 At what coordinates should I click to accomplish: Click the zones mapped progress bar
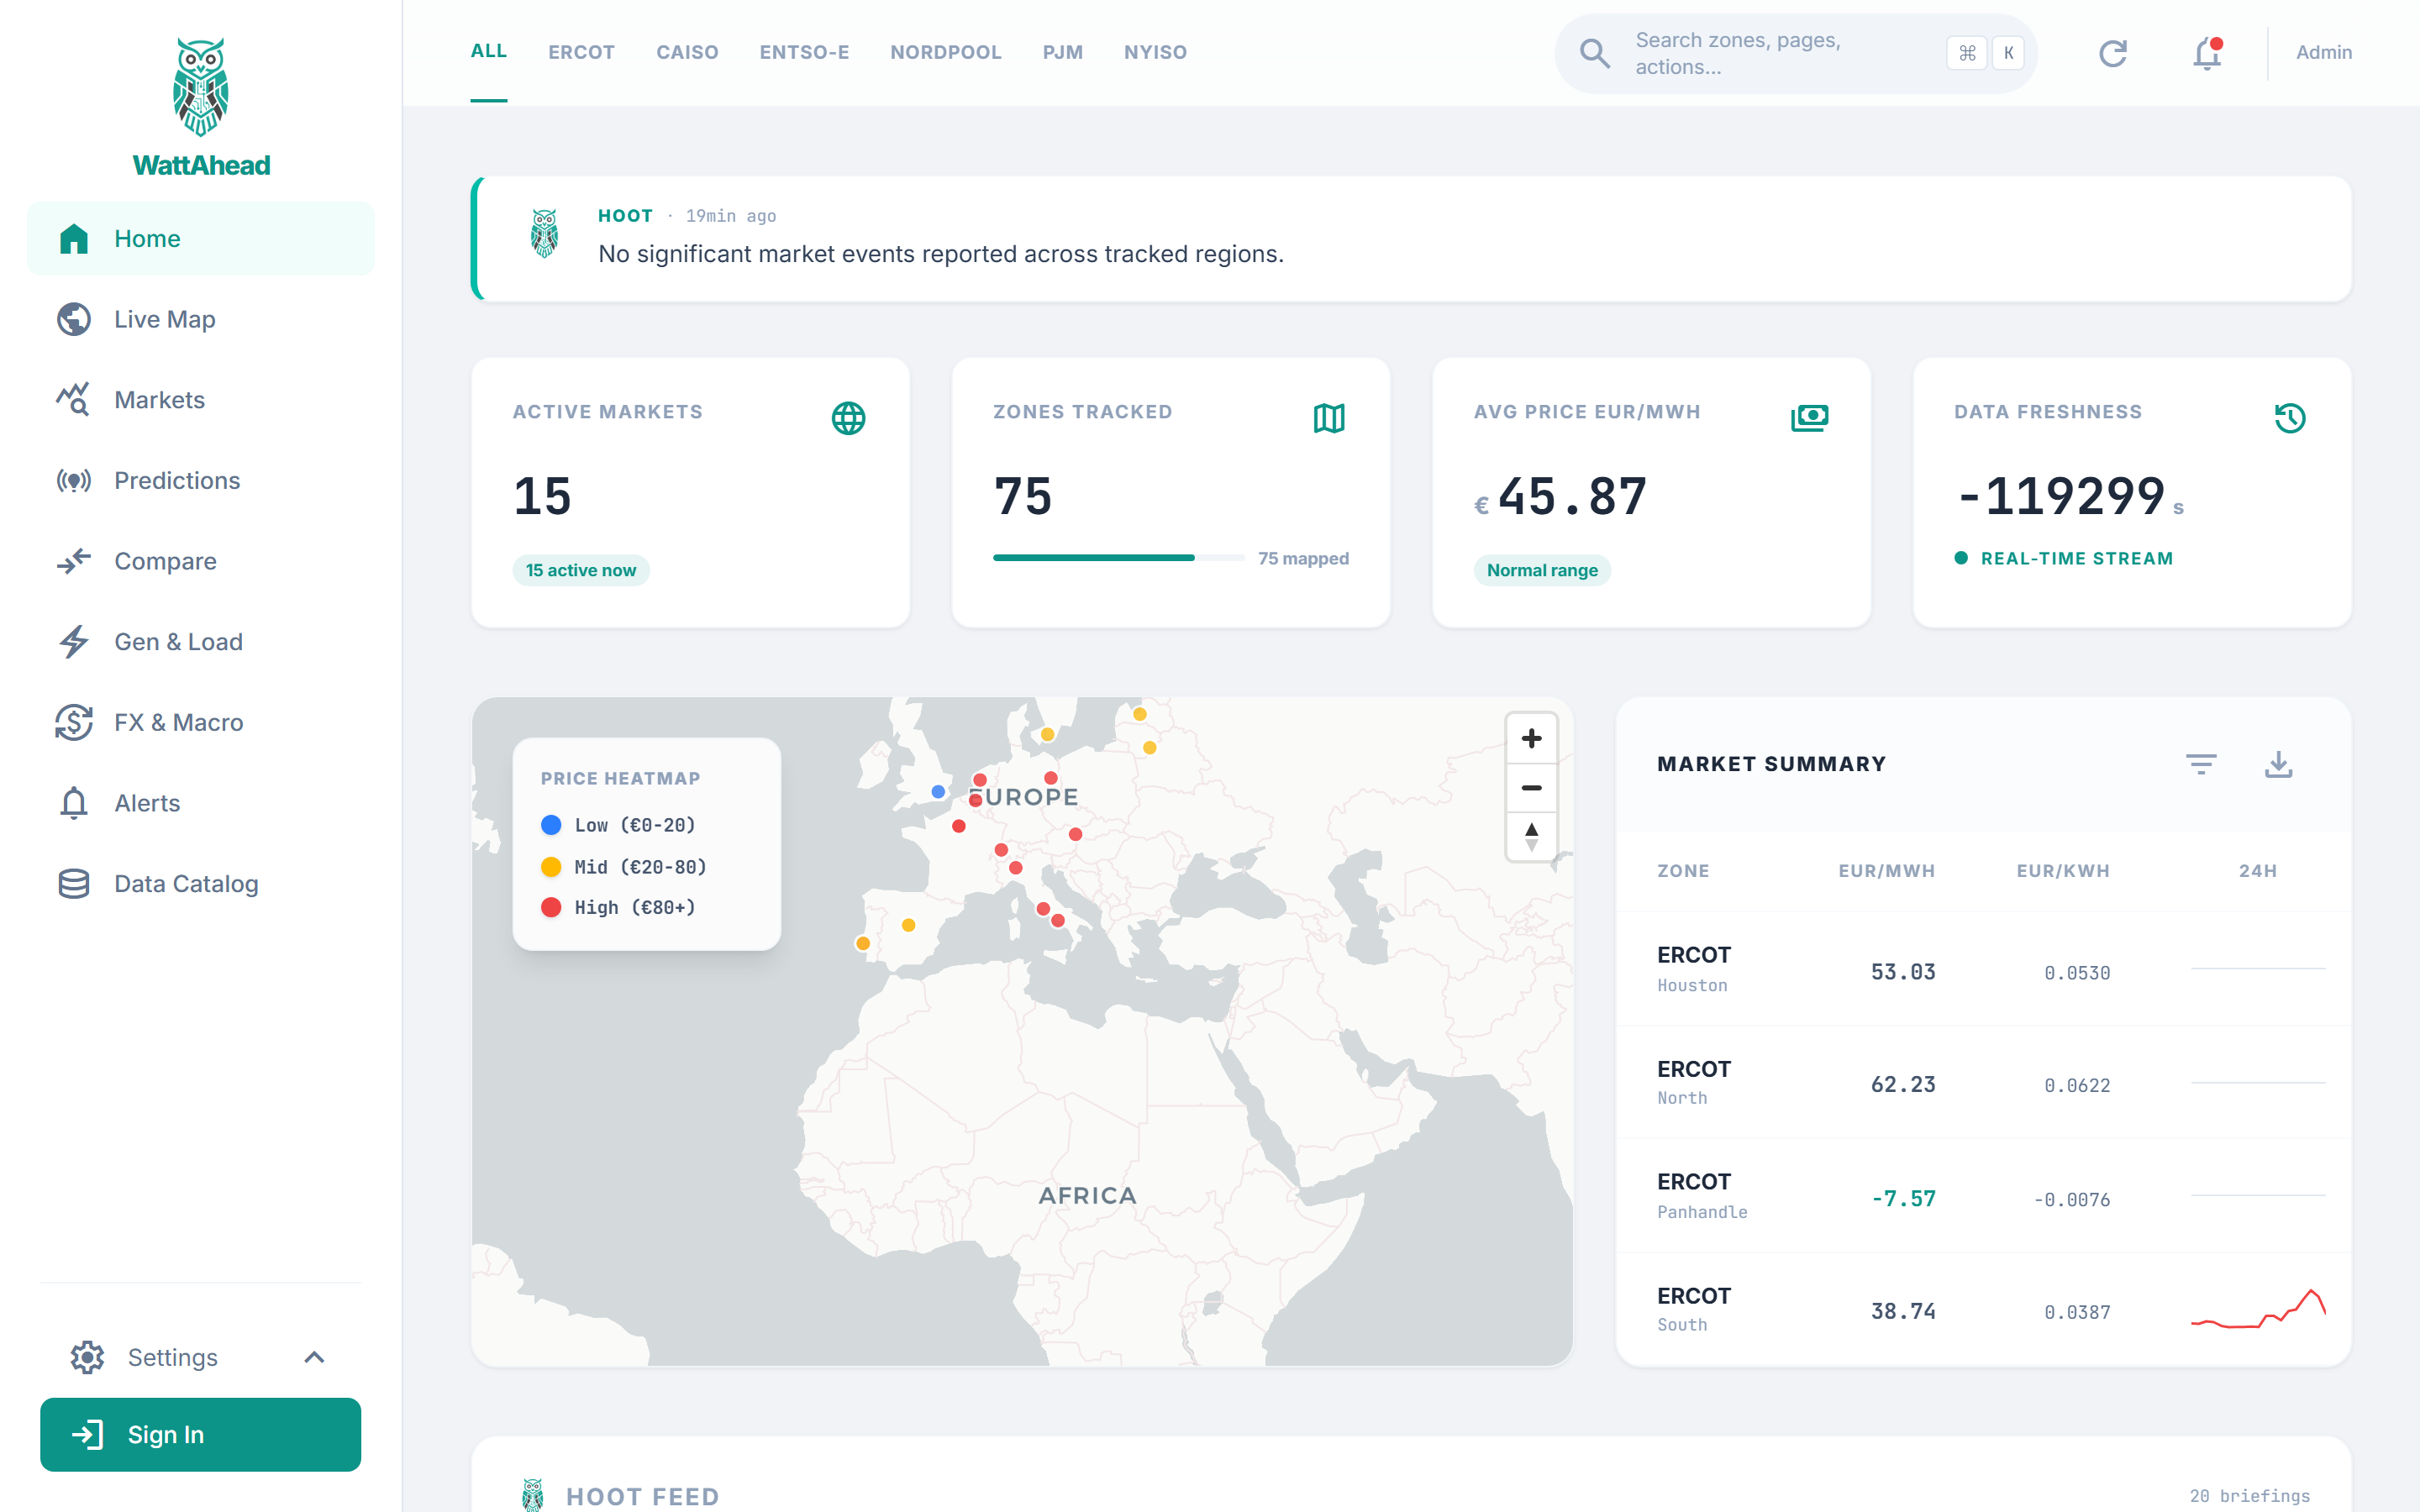click(1119, 558)
